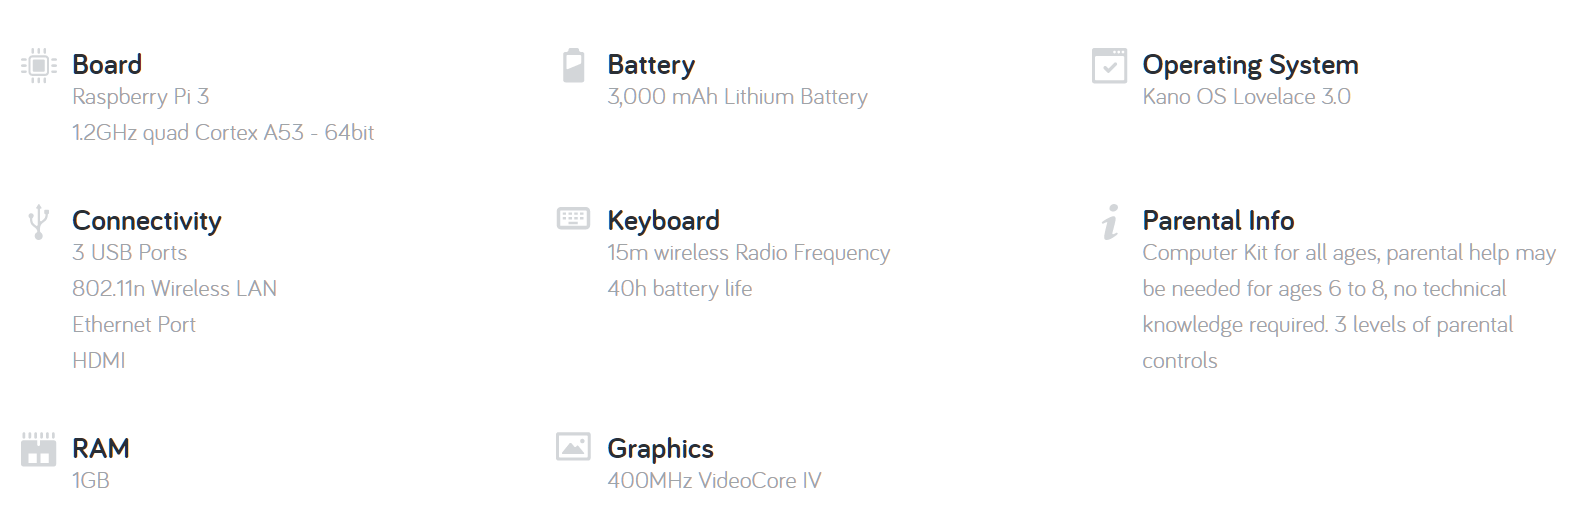Click the RAM heading
1579x518 pixels.
click(101, 448)
